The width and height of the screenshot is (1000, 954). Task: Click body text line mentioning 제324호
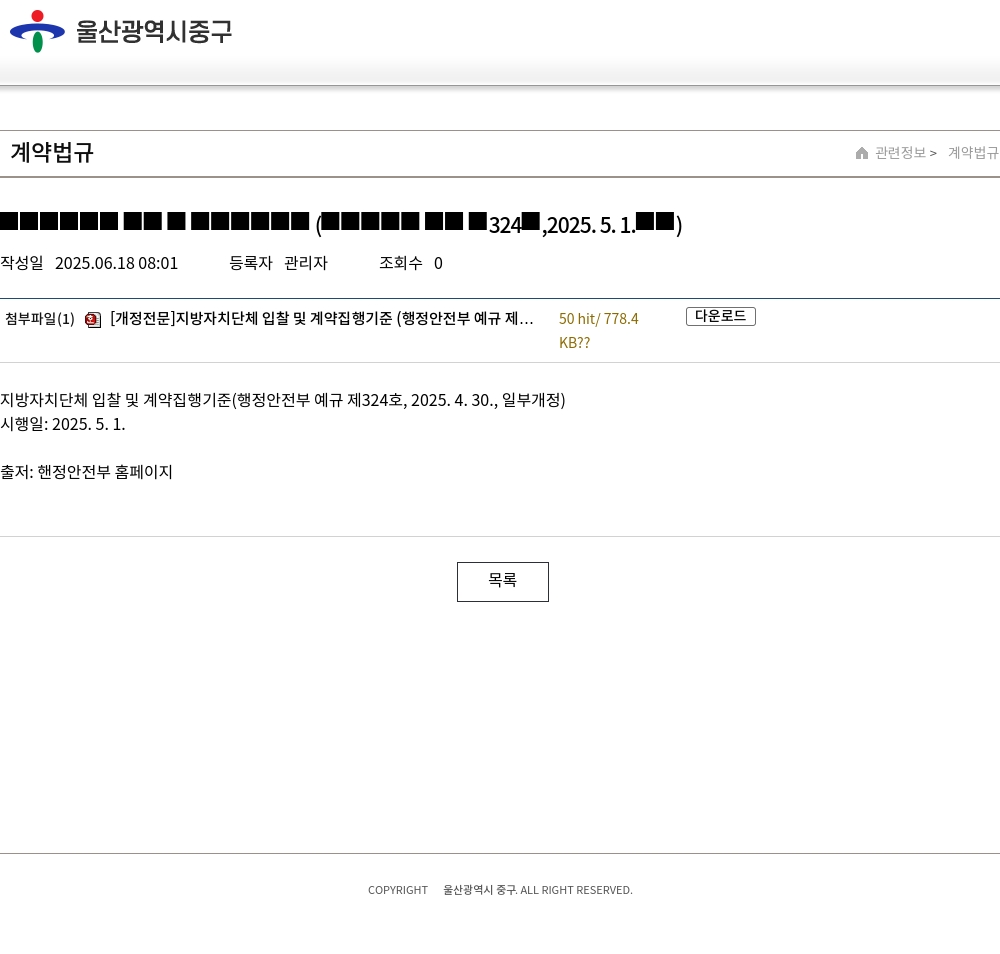tap(282, 400)
